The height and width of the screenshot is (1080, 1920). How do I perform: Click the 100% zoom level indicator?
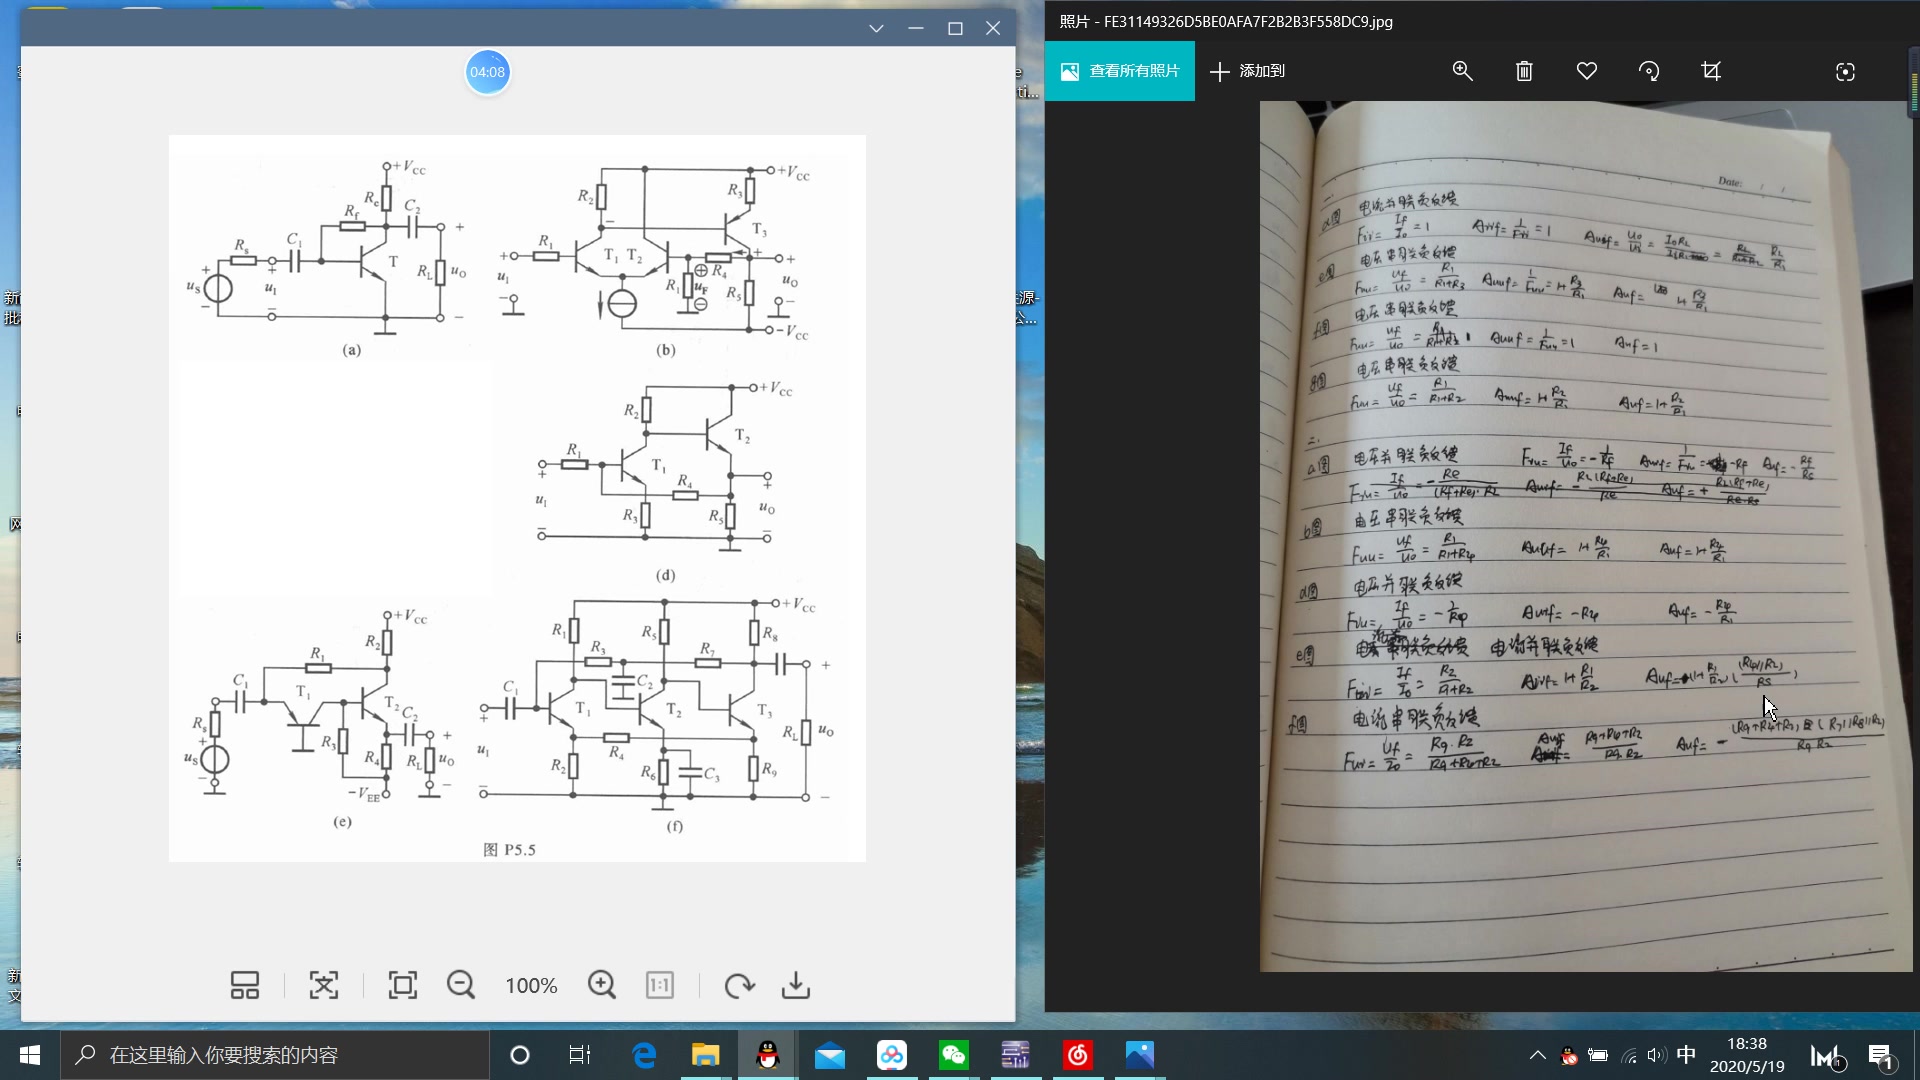pyautogui.click(x=531, y=985)
